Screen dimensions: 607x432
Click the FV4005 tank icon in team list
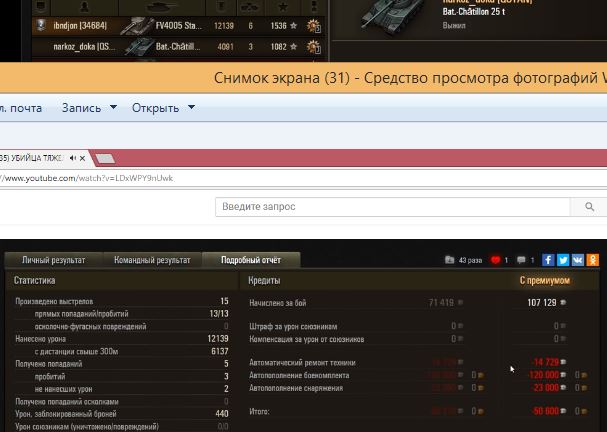pos(136,26)
